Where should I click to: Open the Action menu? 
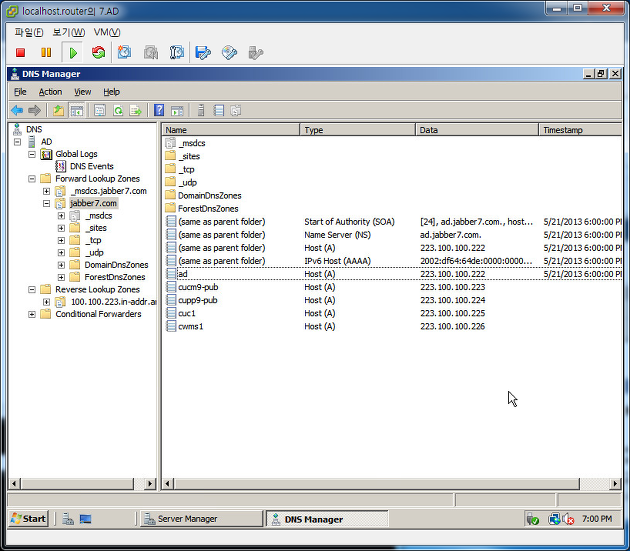50,92
